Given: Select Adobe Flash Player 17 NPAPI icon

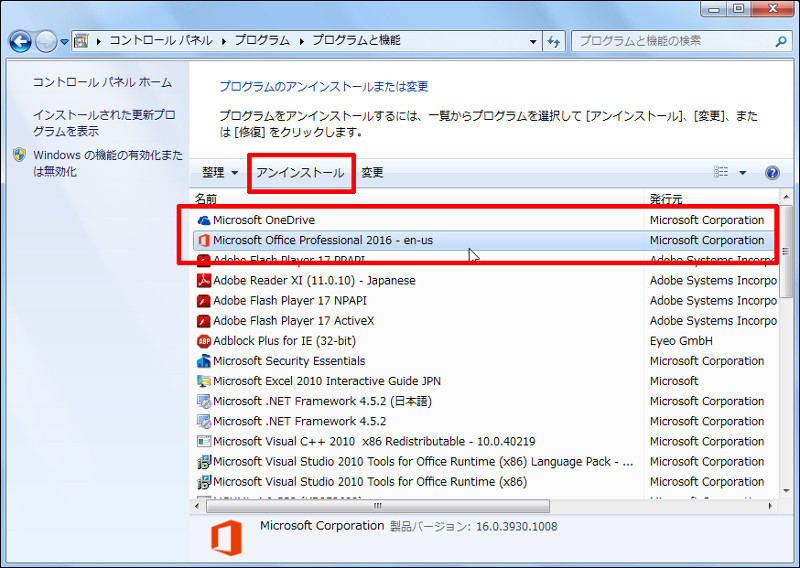Looking at the screenshot, I should tap(204, 301).
